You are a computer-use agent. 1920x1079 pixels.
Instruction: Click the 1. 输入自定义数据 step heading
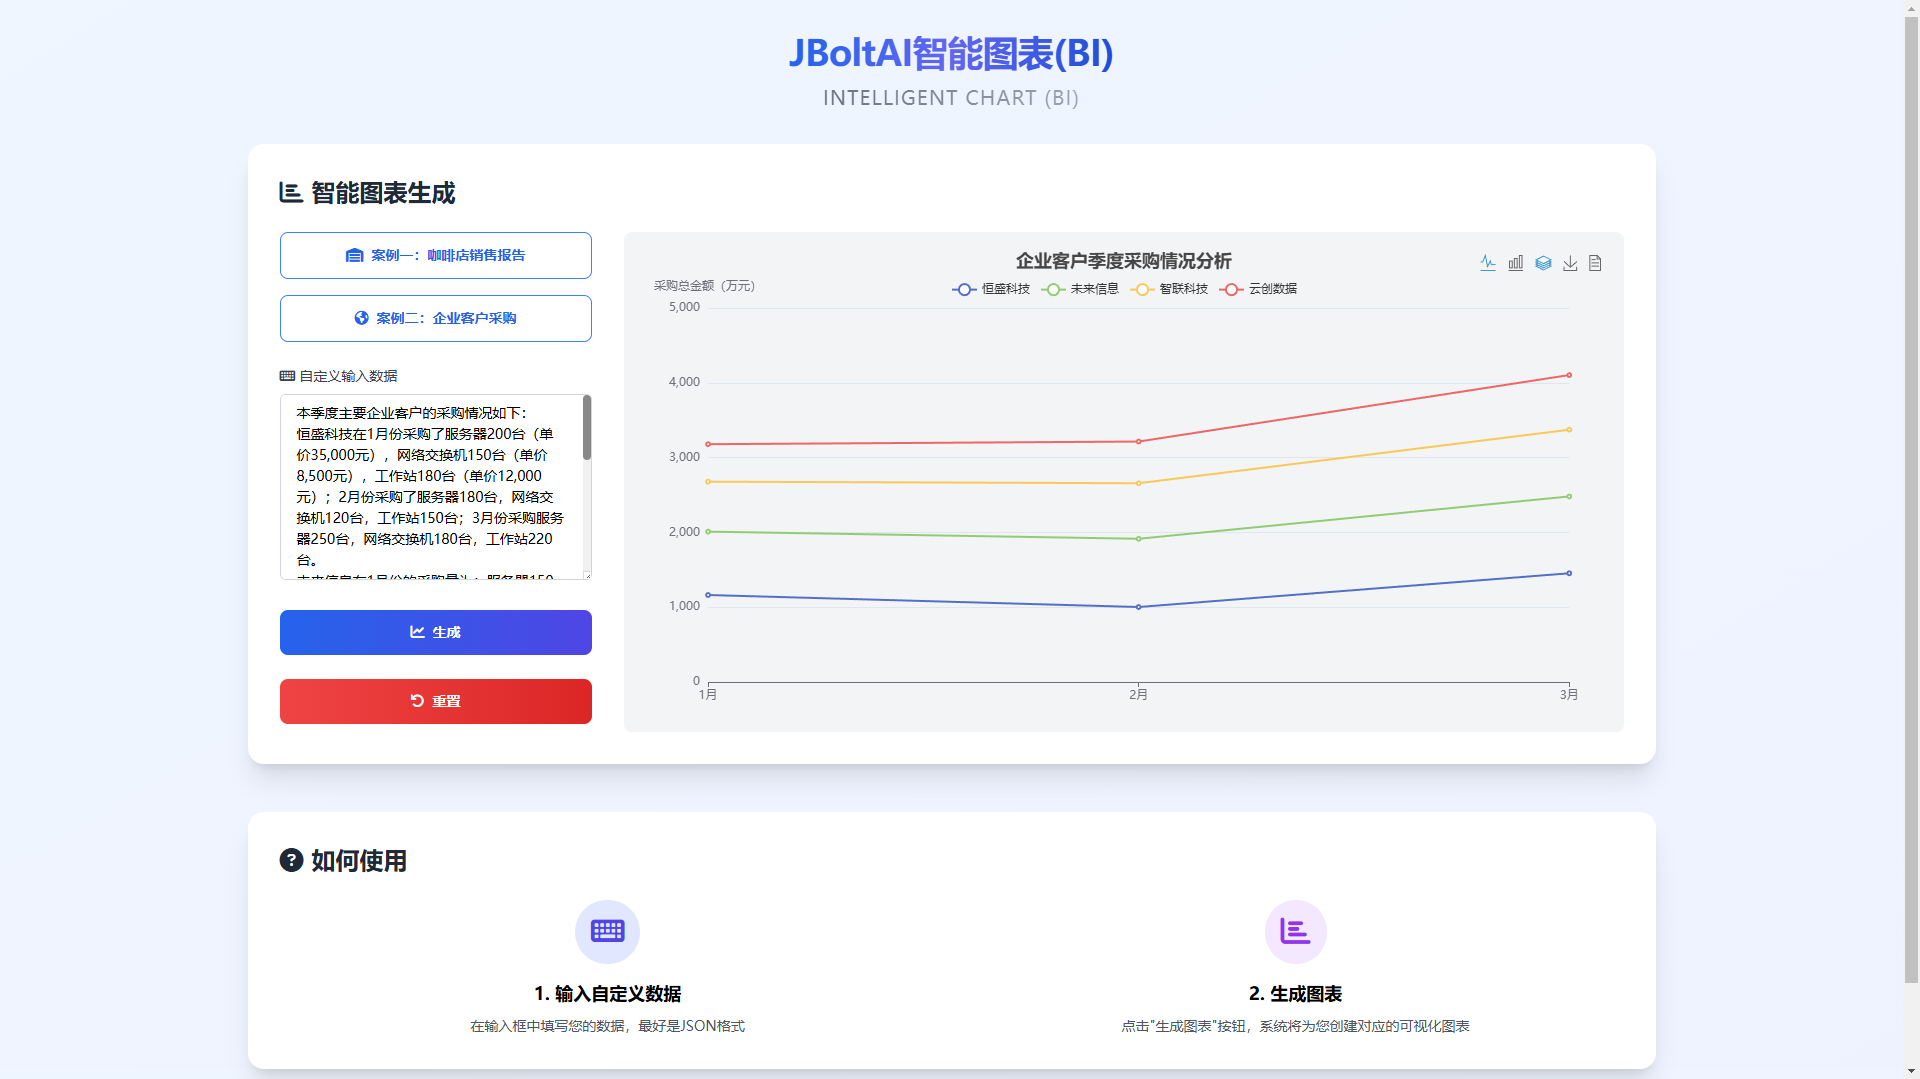tap(607, 994)
